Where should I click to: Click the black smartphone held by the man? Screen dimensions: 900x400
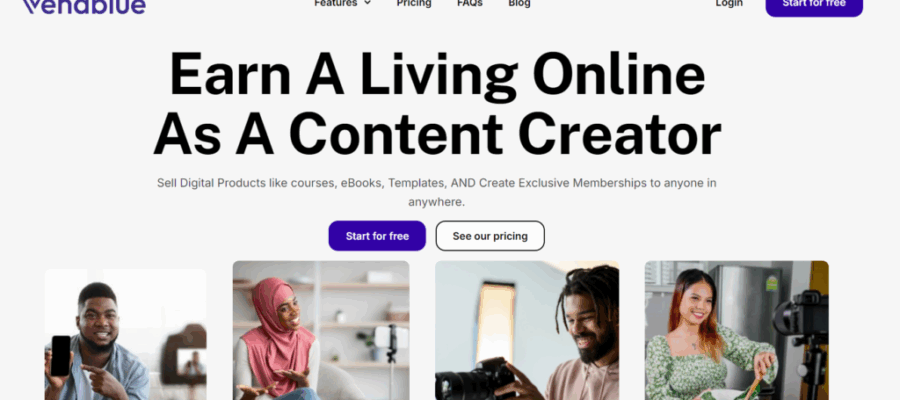pos(61,356)
